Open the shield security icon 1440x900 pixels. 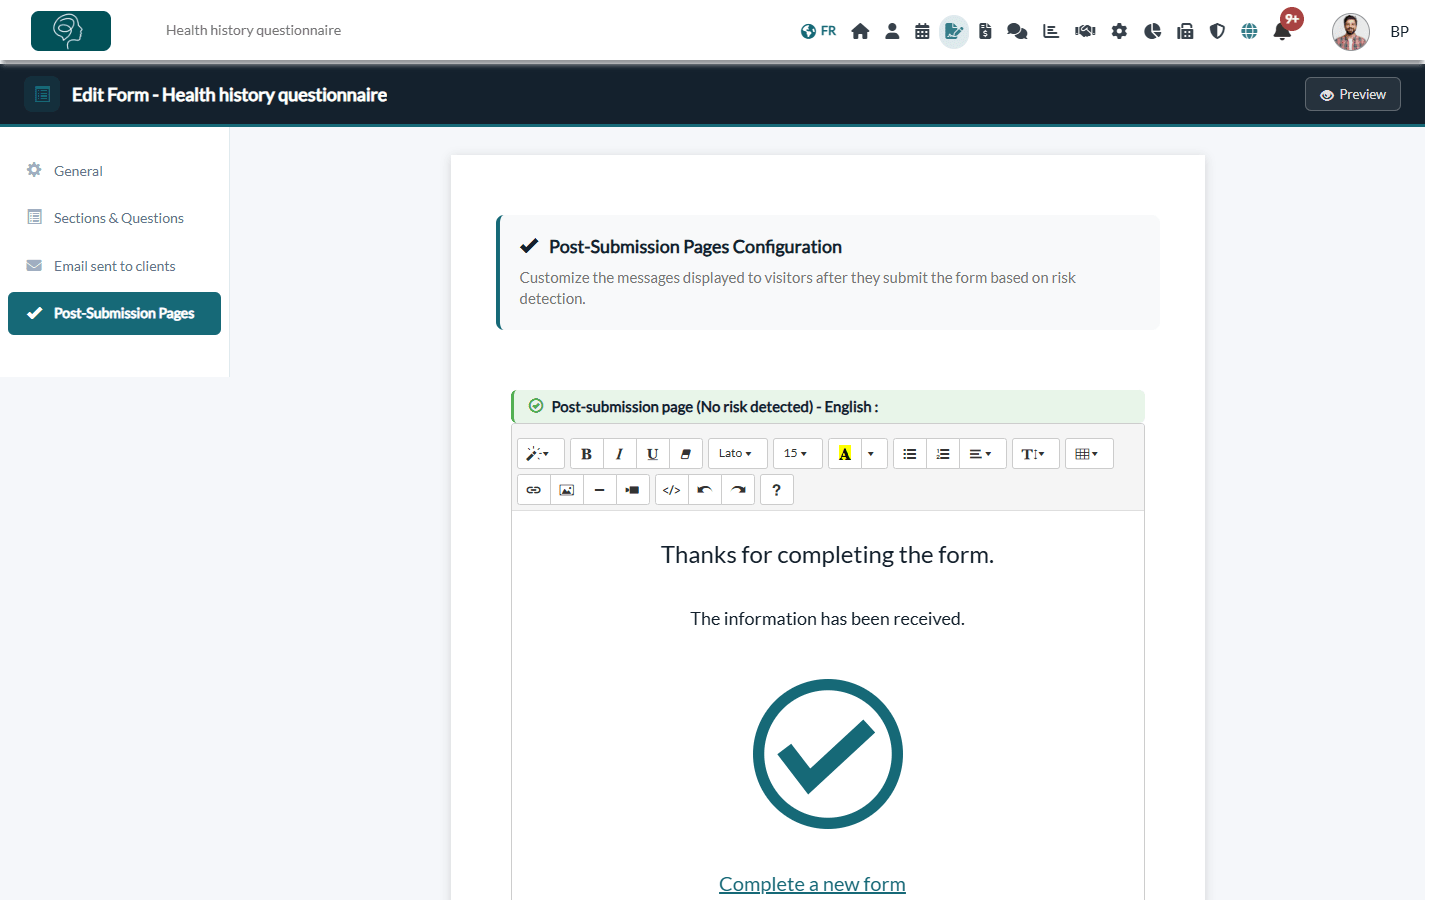click(x=1217, y=31)
